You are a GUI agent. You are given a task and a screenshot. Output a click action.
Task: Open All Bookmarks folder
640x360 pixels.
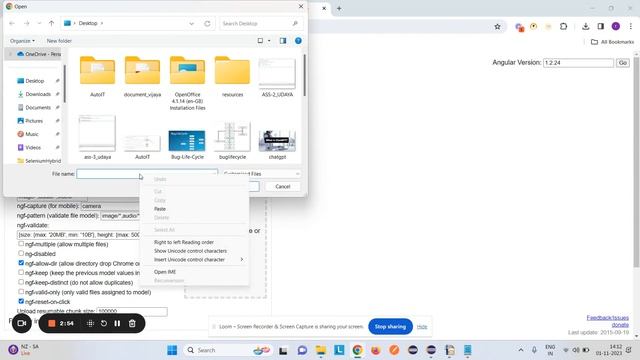coord(612,42)
